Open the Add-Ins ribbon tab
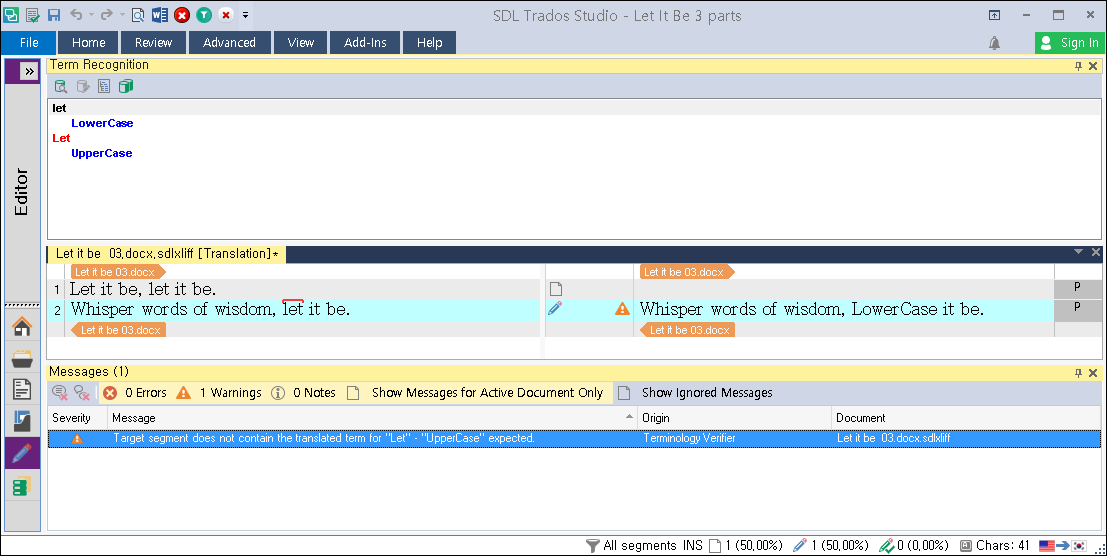1107x556 pixels. click(365, 42)
